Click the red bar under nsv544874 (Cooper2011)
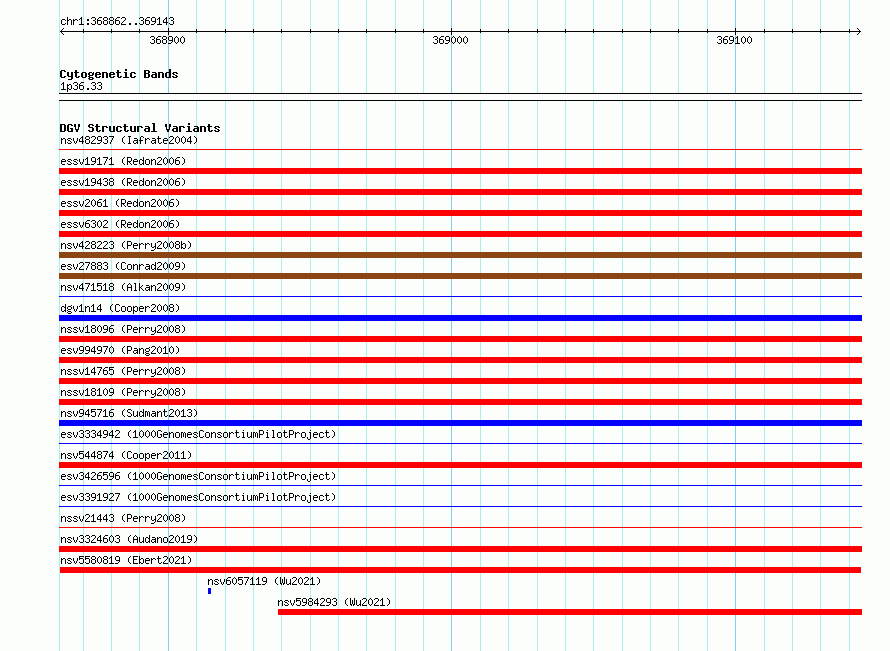The height and width of the screenshot is (651, 890). 460,465
